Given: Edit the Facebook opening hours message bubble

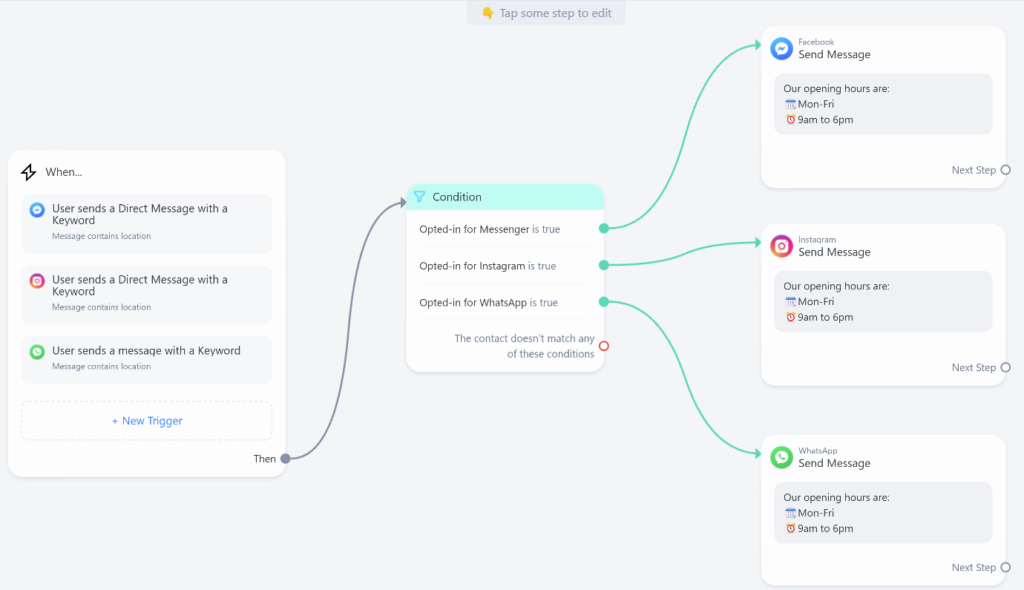Looking at the screenshot, I should pyautogui.click(x=883, y=104).
